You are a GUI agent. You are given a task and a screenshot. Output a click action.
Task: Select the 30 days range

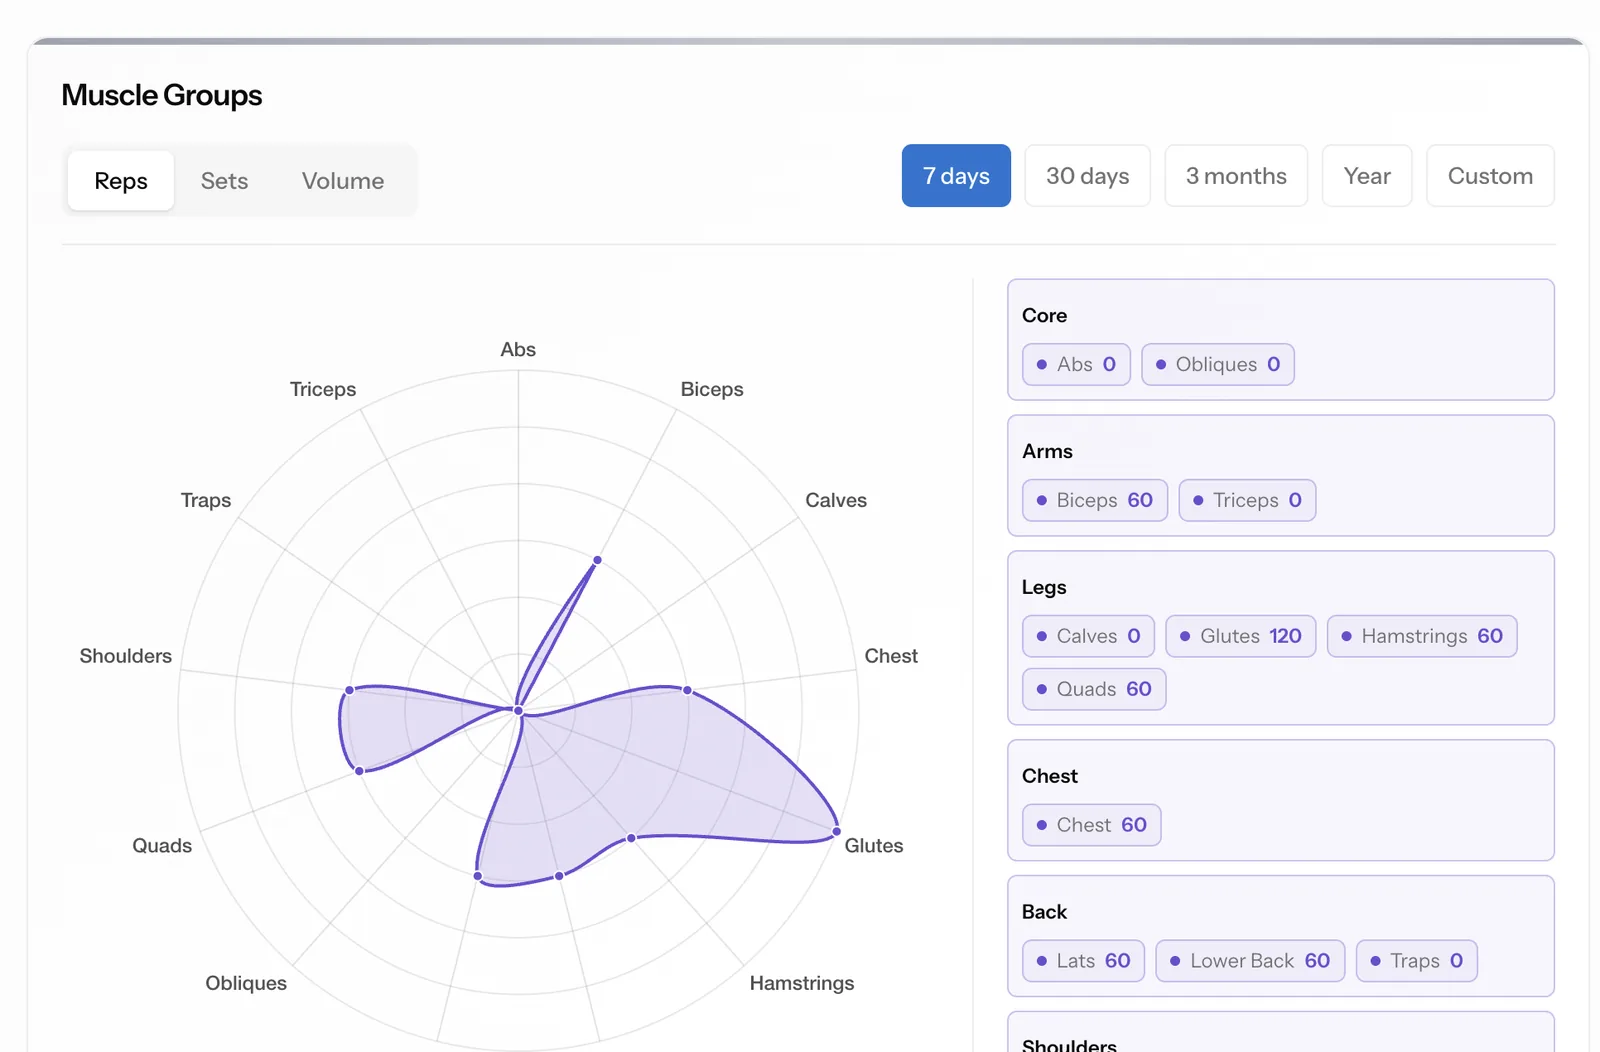click(1088, 176)
